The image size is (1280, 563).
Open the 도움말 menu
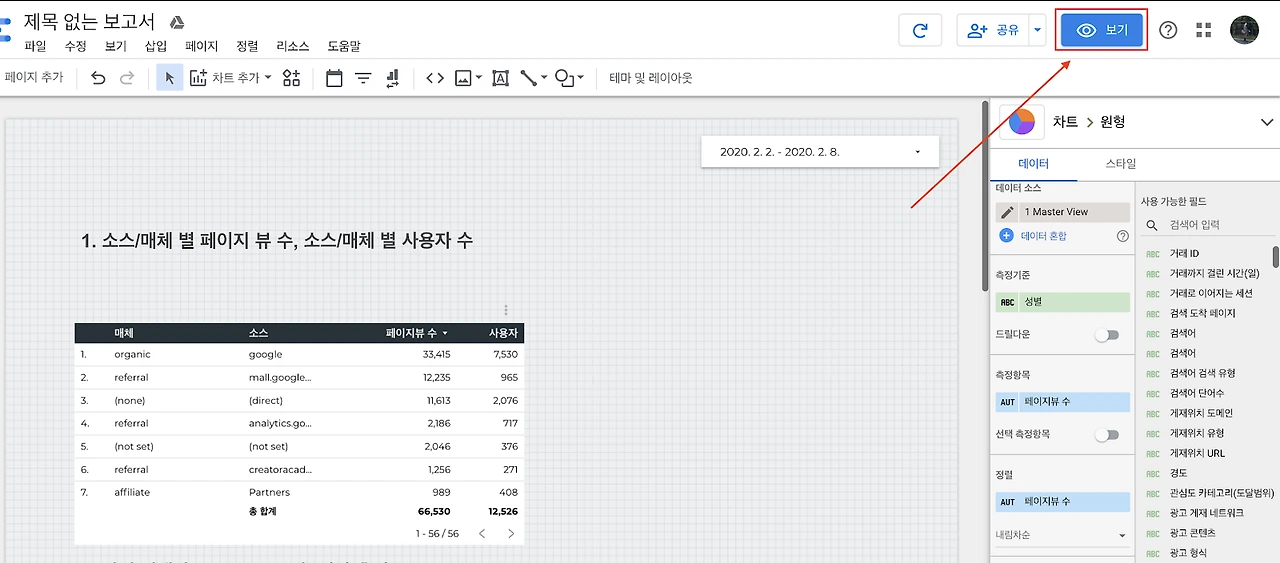pyautogui.click(x=344, y=46)
